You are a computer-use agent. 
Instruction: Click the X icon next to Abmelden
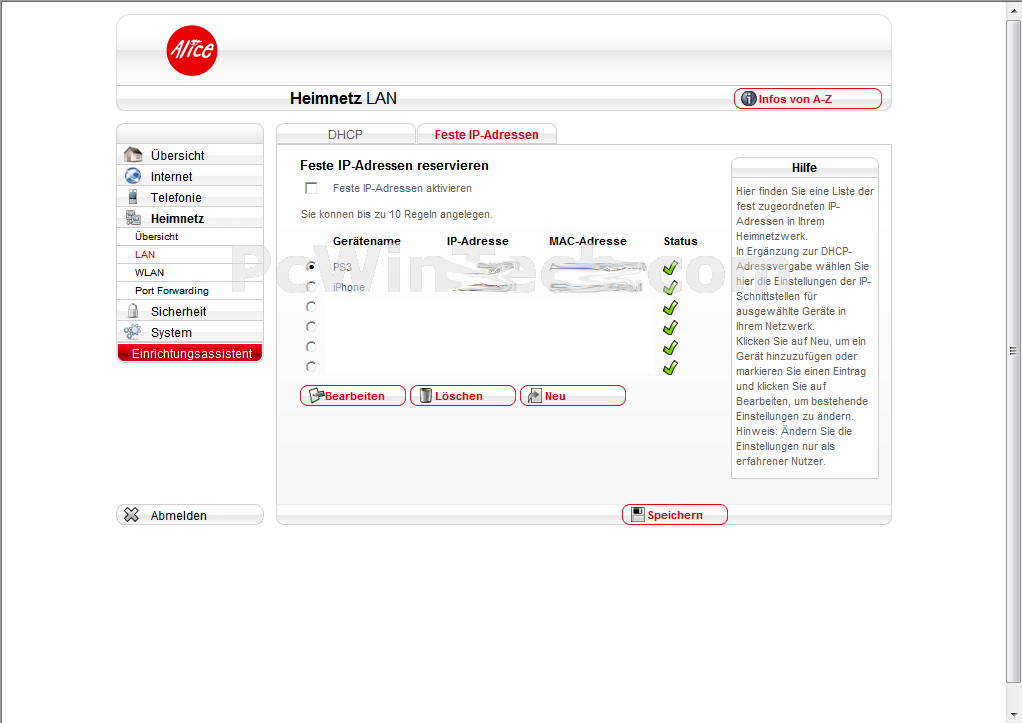click(x=132, y=515)
